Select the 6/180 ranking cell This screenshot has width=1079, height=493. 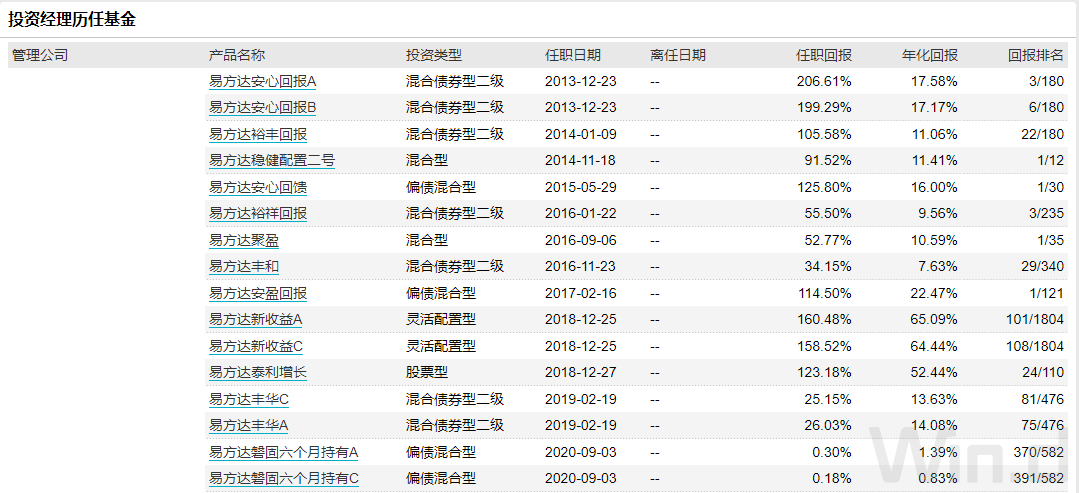[x=1047, y=107]
